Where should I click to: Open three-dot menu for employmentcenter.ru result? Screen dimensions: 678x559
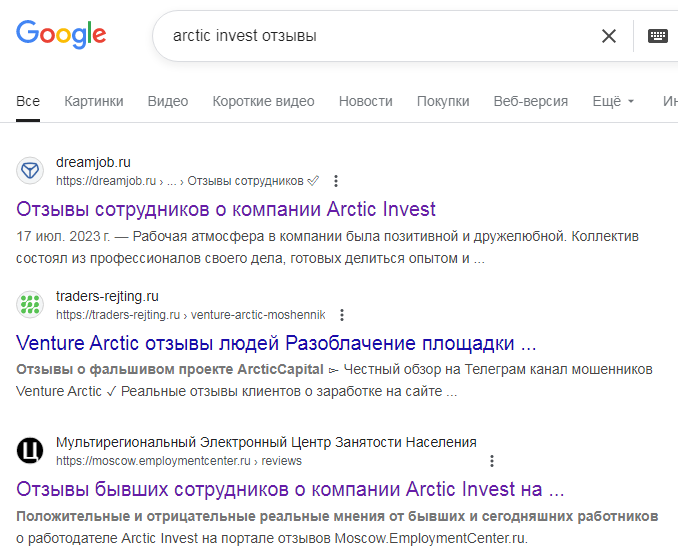click(x=492, y=461)
